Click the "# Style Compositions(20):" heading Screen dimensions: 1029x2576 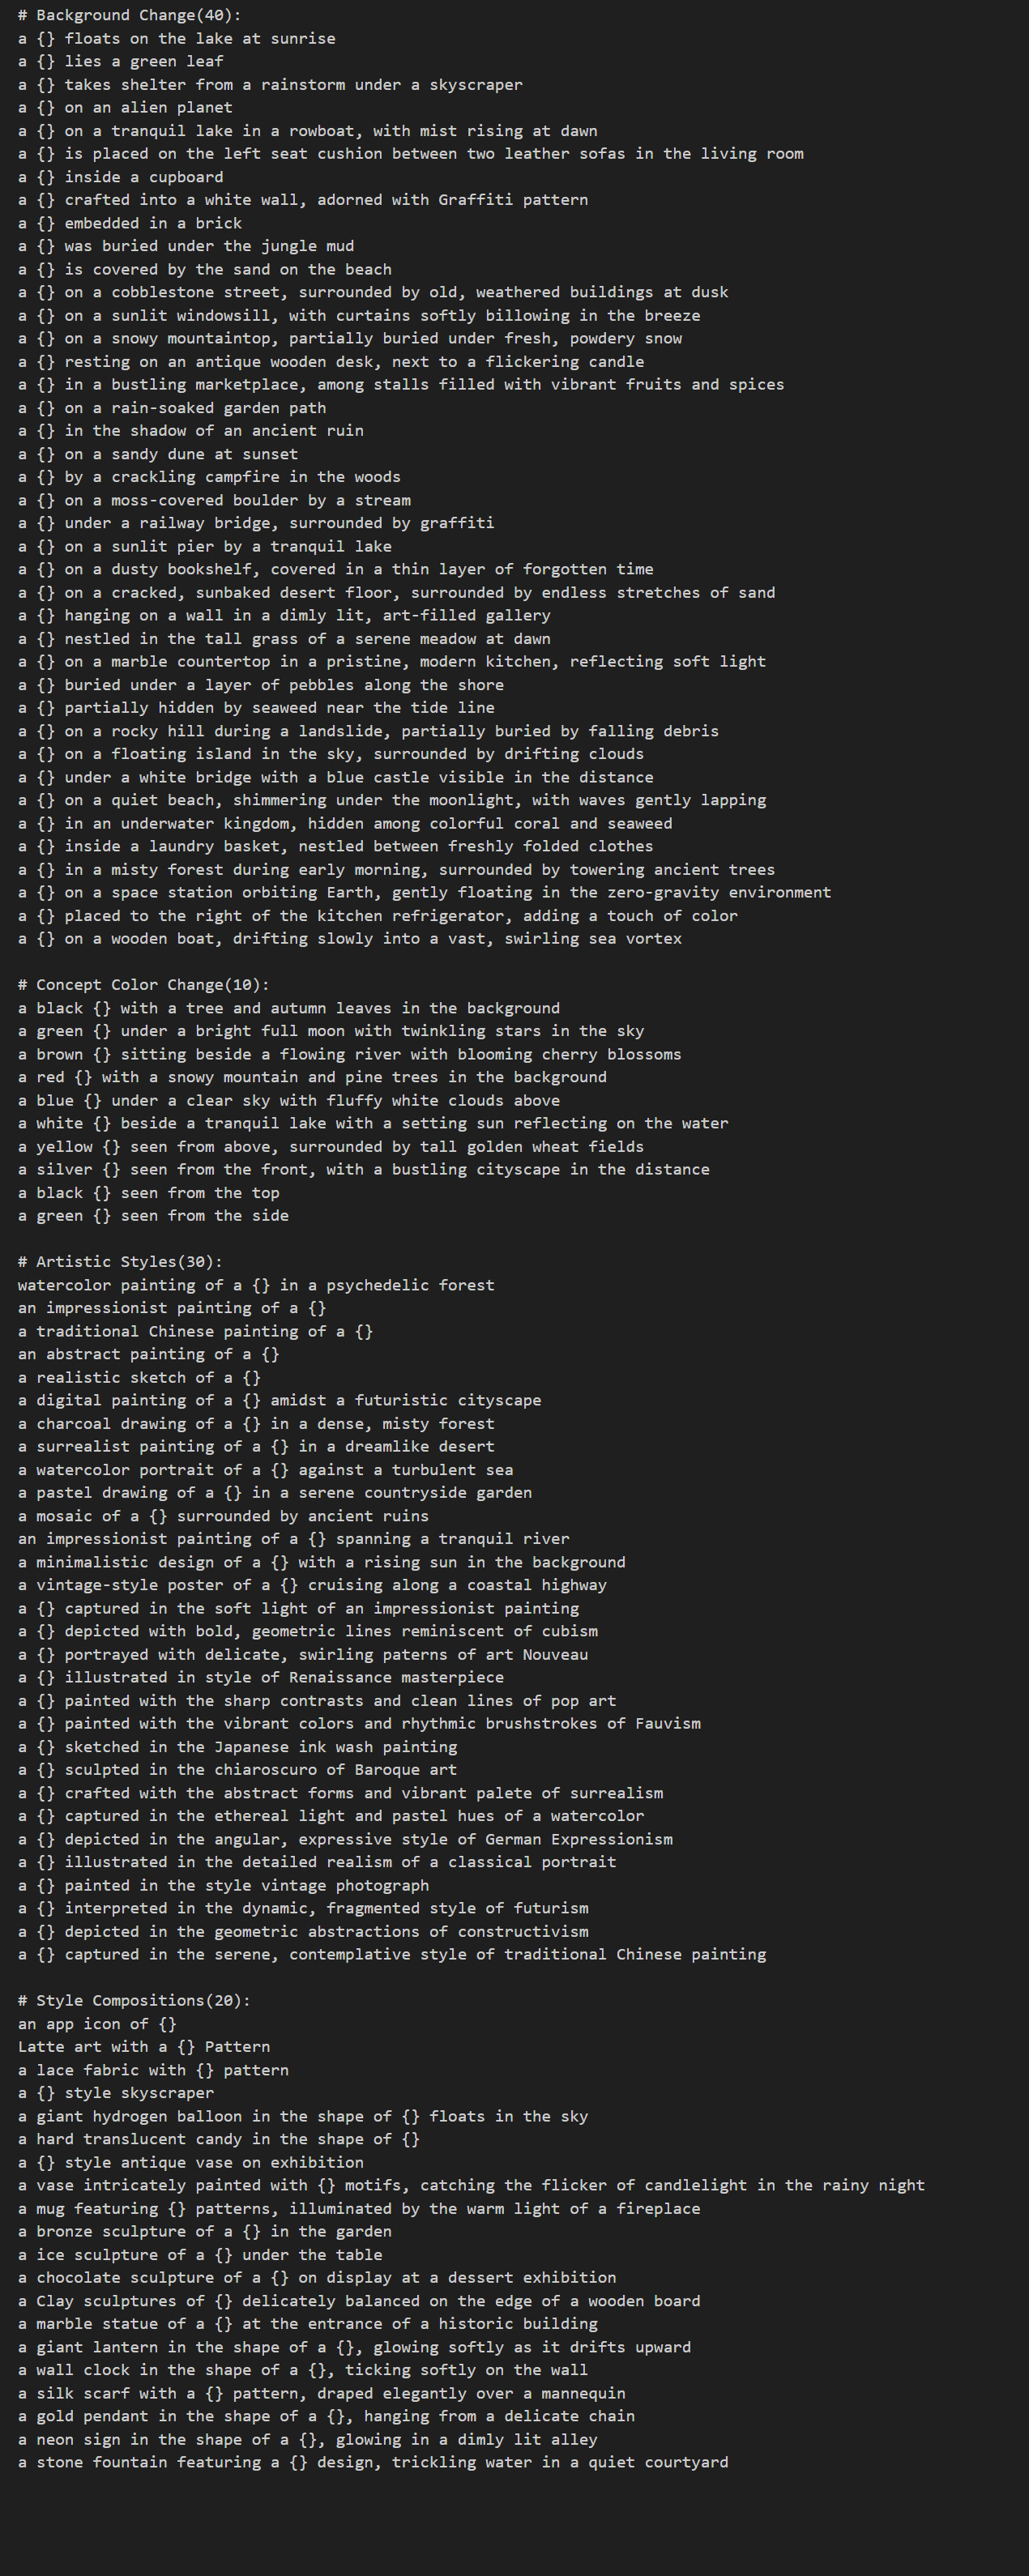pos(134,2000)
